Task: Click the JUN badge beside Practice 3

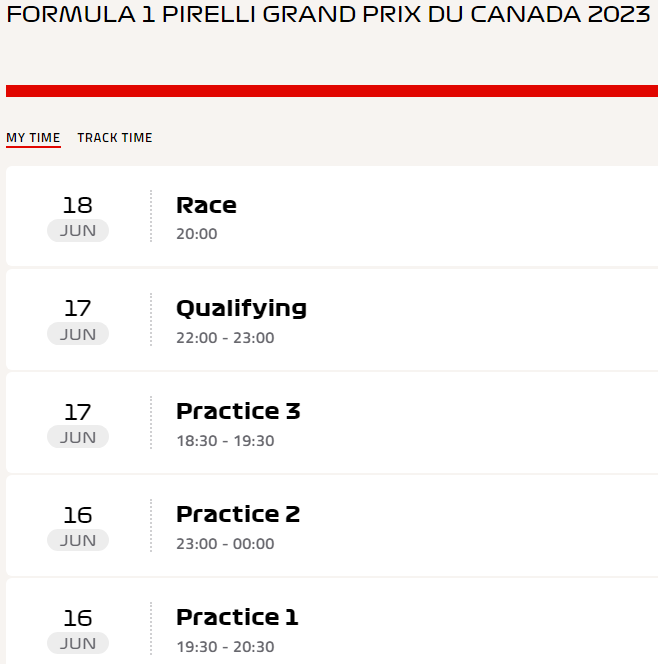Action: (78, 437)
